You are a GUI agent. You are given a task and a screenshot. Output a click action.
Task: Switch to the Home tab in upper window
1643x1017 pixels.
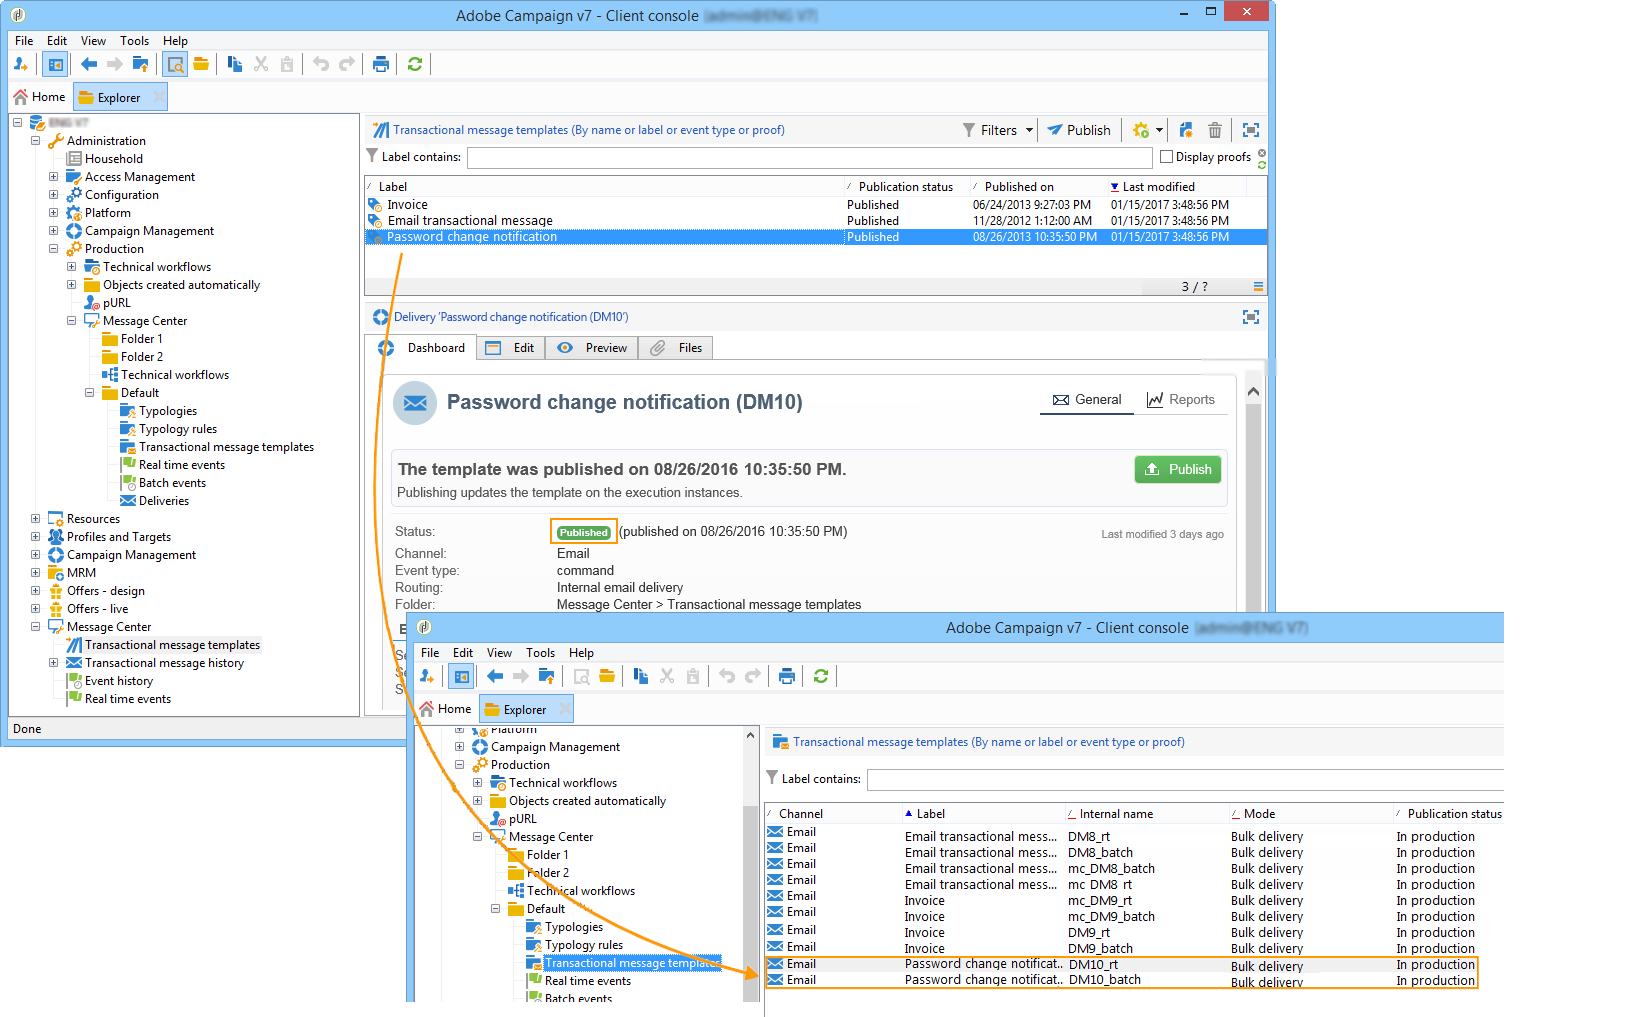pos(40,97)
